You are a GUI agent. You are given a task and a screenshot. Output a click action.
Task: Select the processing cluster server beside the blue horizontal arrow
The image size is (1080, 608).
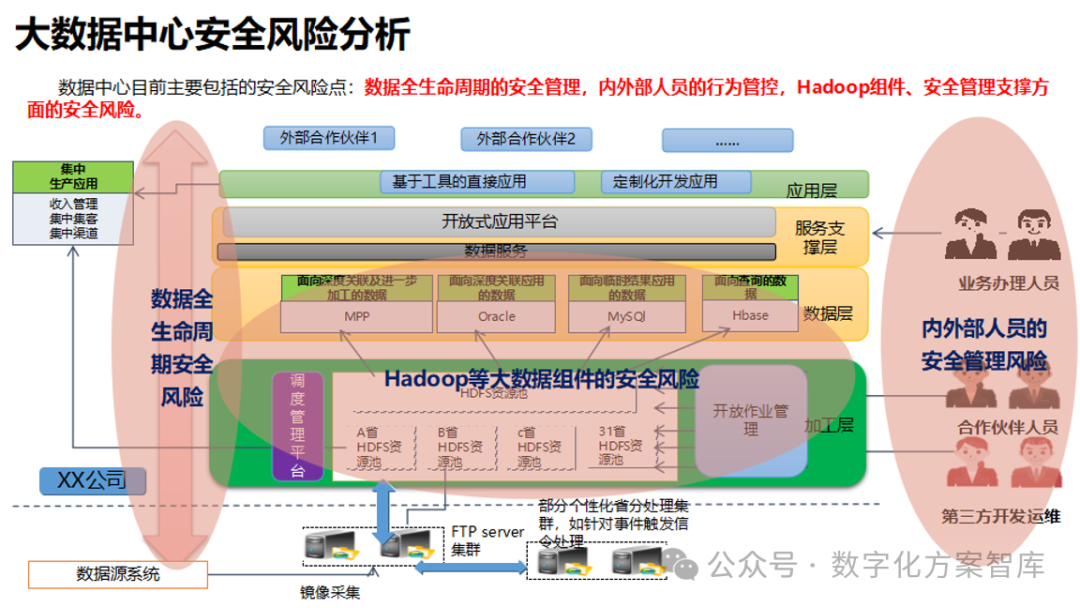pos(565,560)
